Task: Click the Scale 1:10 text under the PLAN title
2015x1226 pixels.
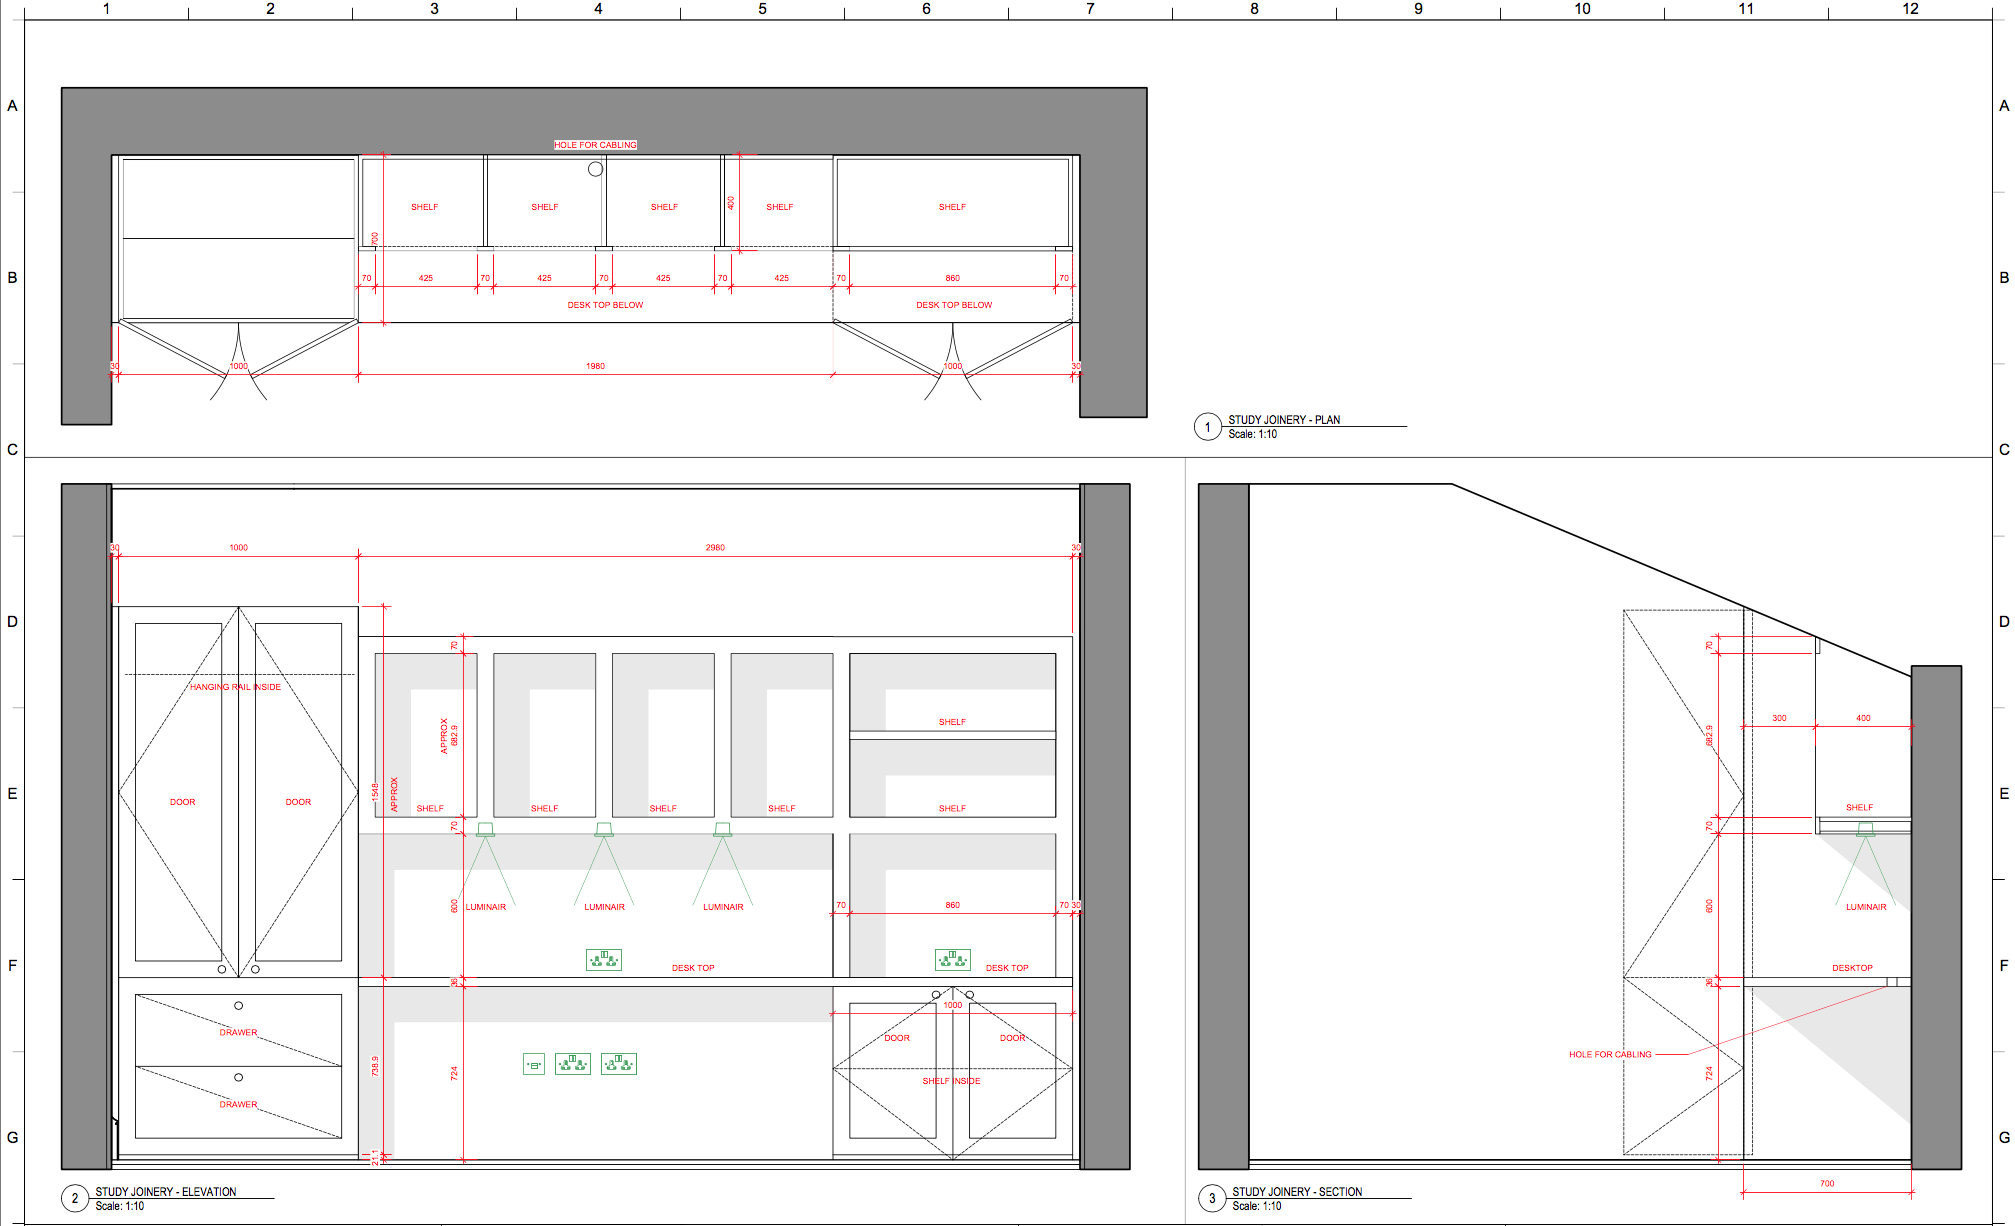Action: (1252, 434)
